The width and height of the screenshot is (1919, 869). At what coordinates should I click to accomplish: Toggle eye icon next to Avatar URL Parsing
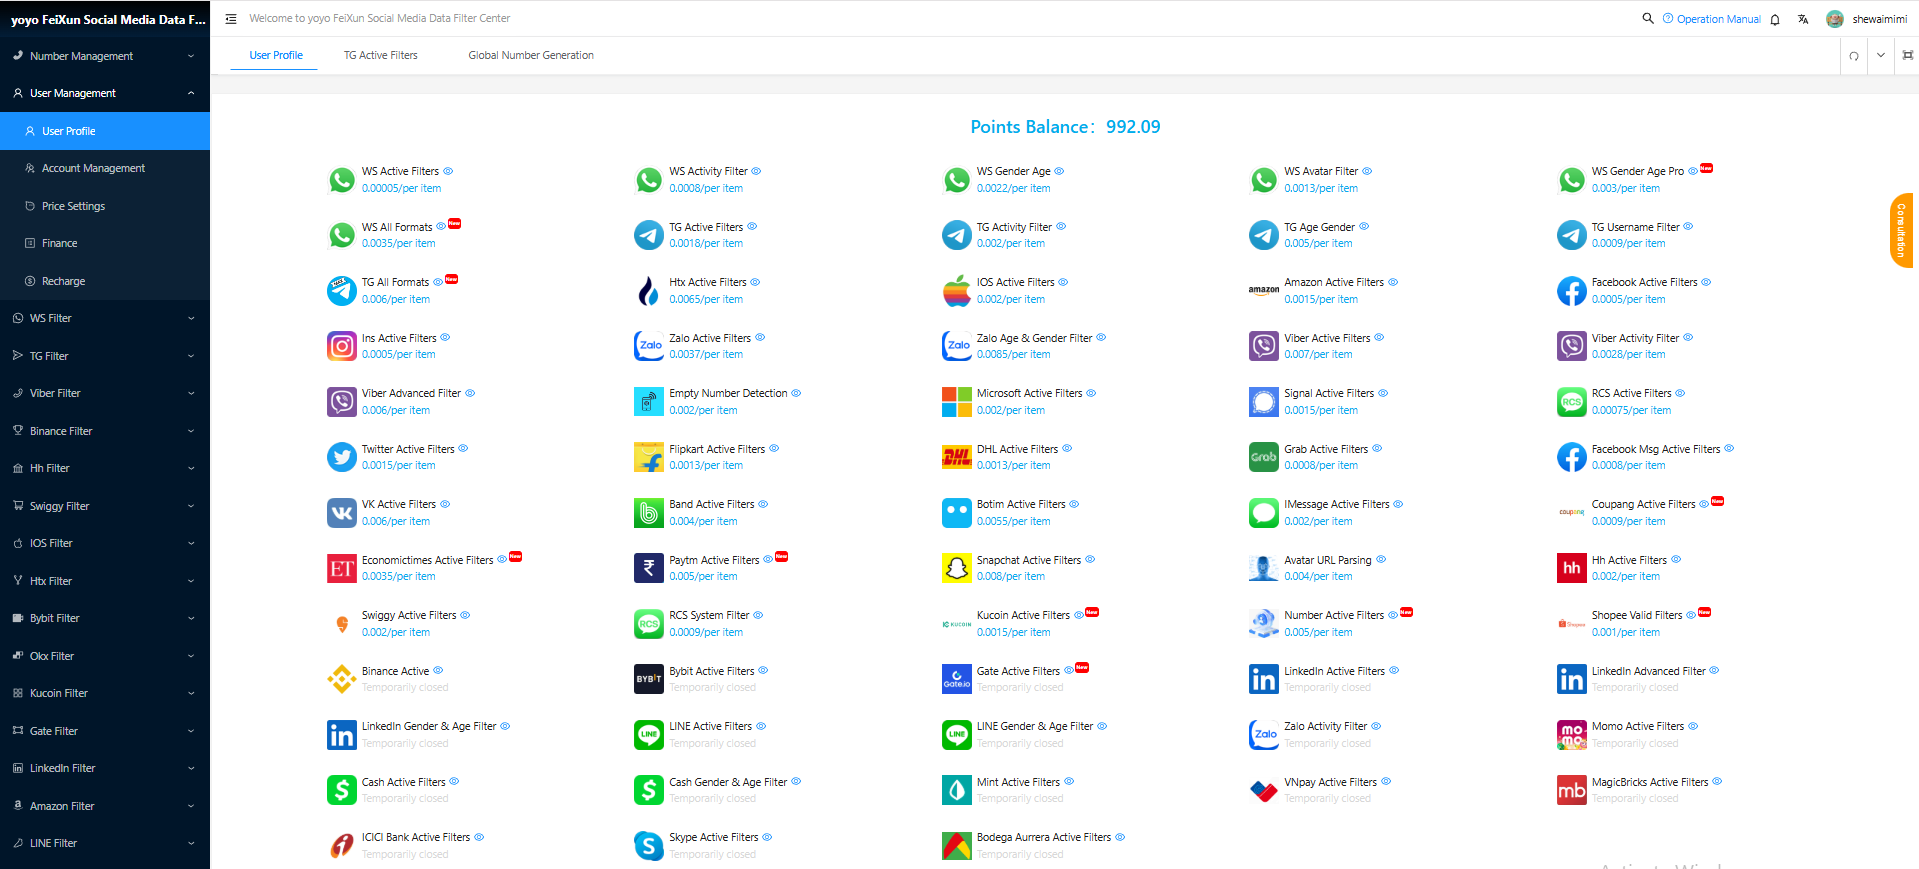[1381, 559]
